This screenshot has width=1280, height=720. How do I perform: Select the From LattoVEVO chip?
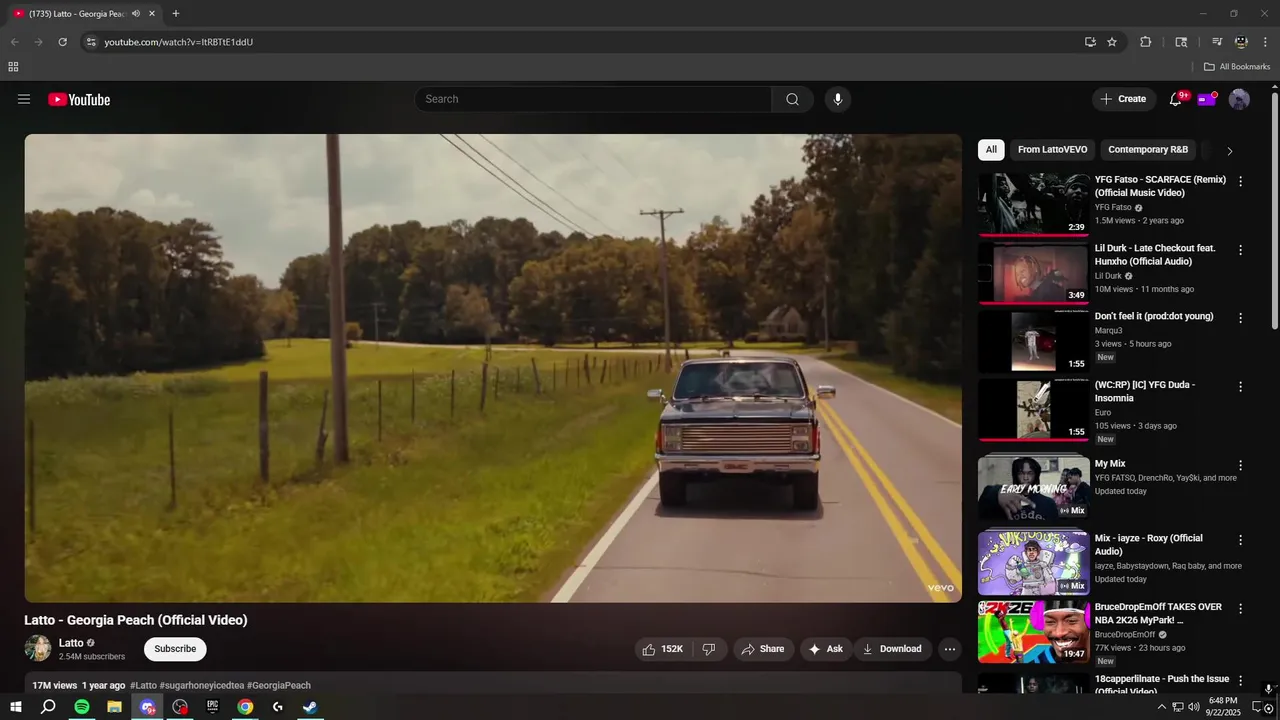point(1052,150)
